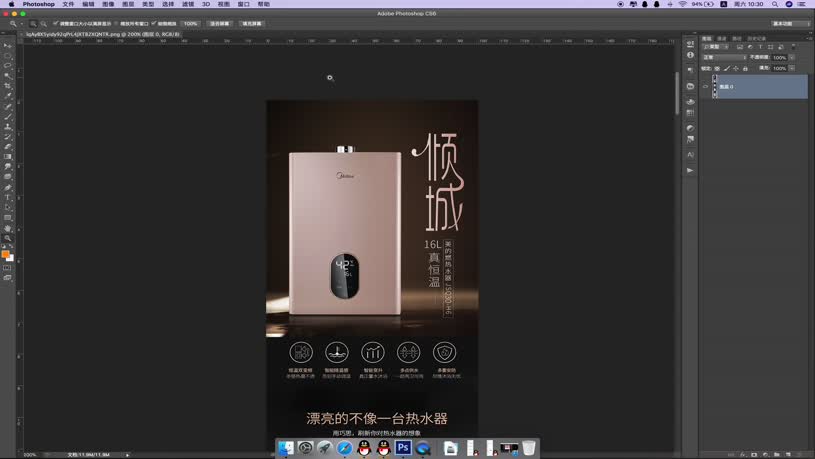Screen dimensions: 815x459
Task: Click layer 0 thumbnail
Action: pyautogui.click(x=715, y=87)
